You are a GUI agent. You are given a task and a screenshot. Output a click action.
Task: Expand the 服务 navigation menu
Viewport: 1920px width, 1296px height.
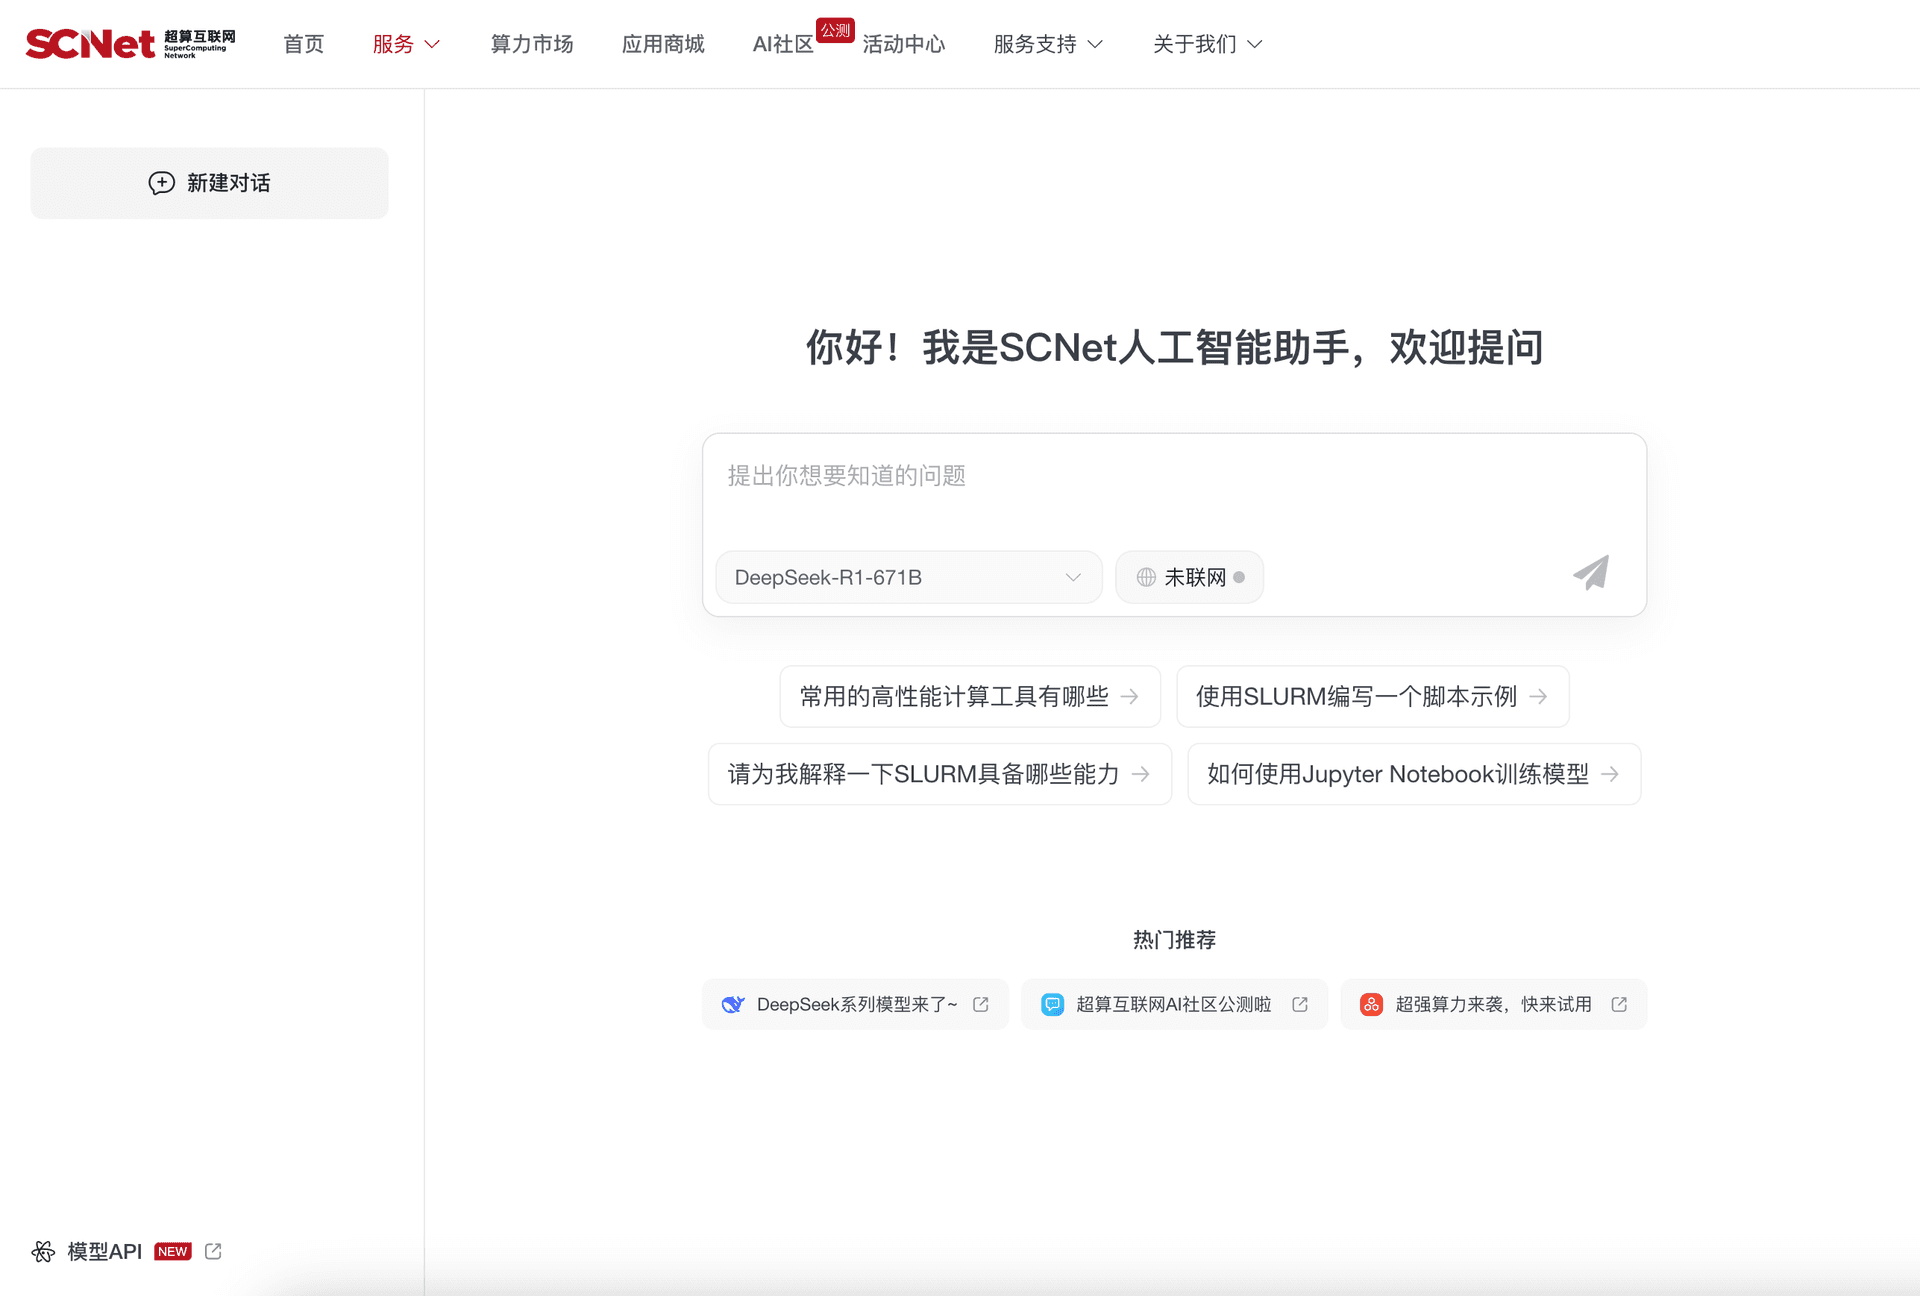[x=406, y=44]
